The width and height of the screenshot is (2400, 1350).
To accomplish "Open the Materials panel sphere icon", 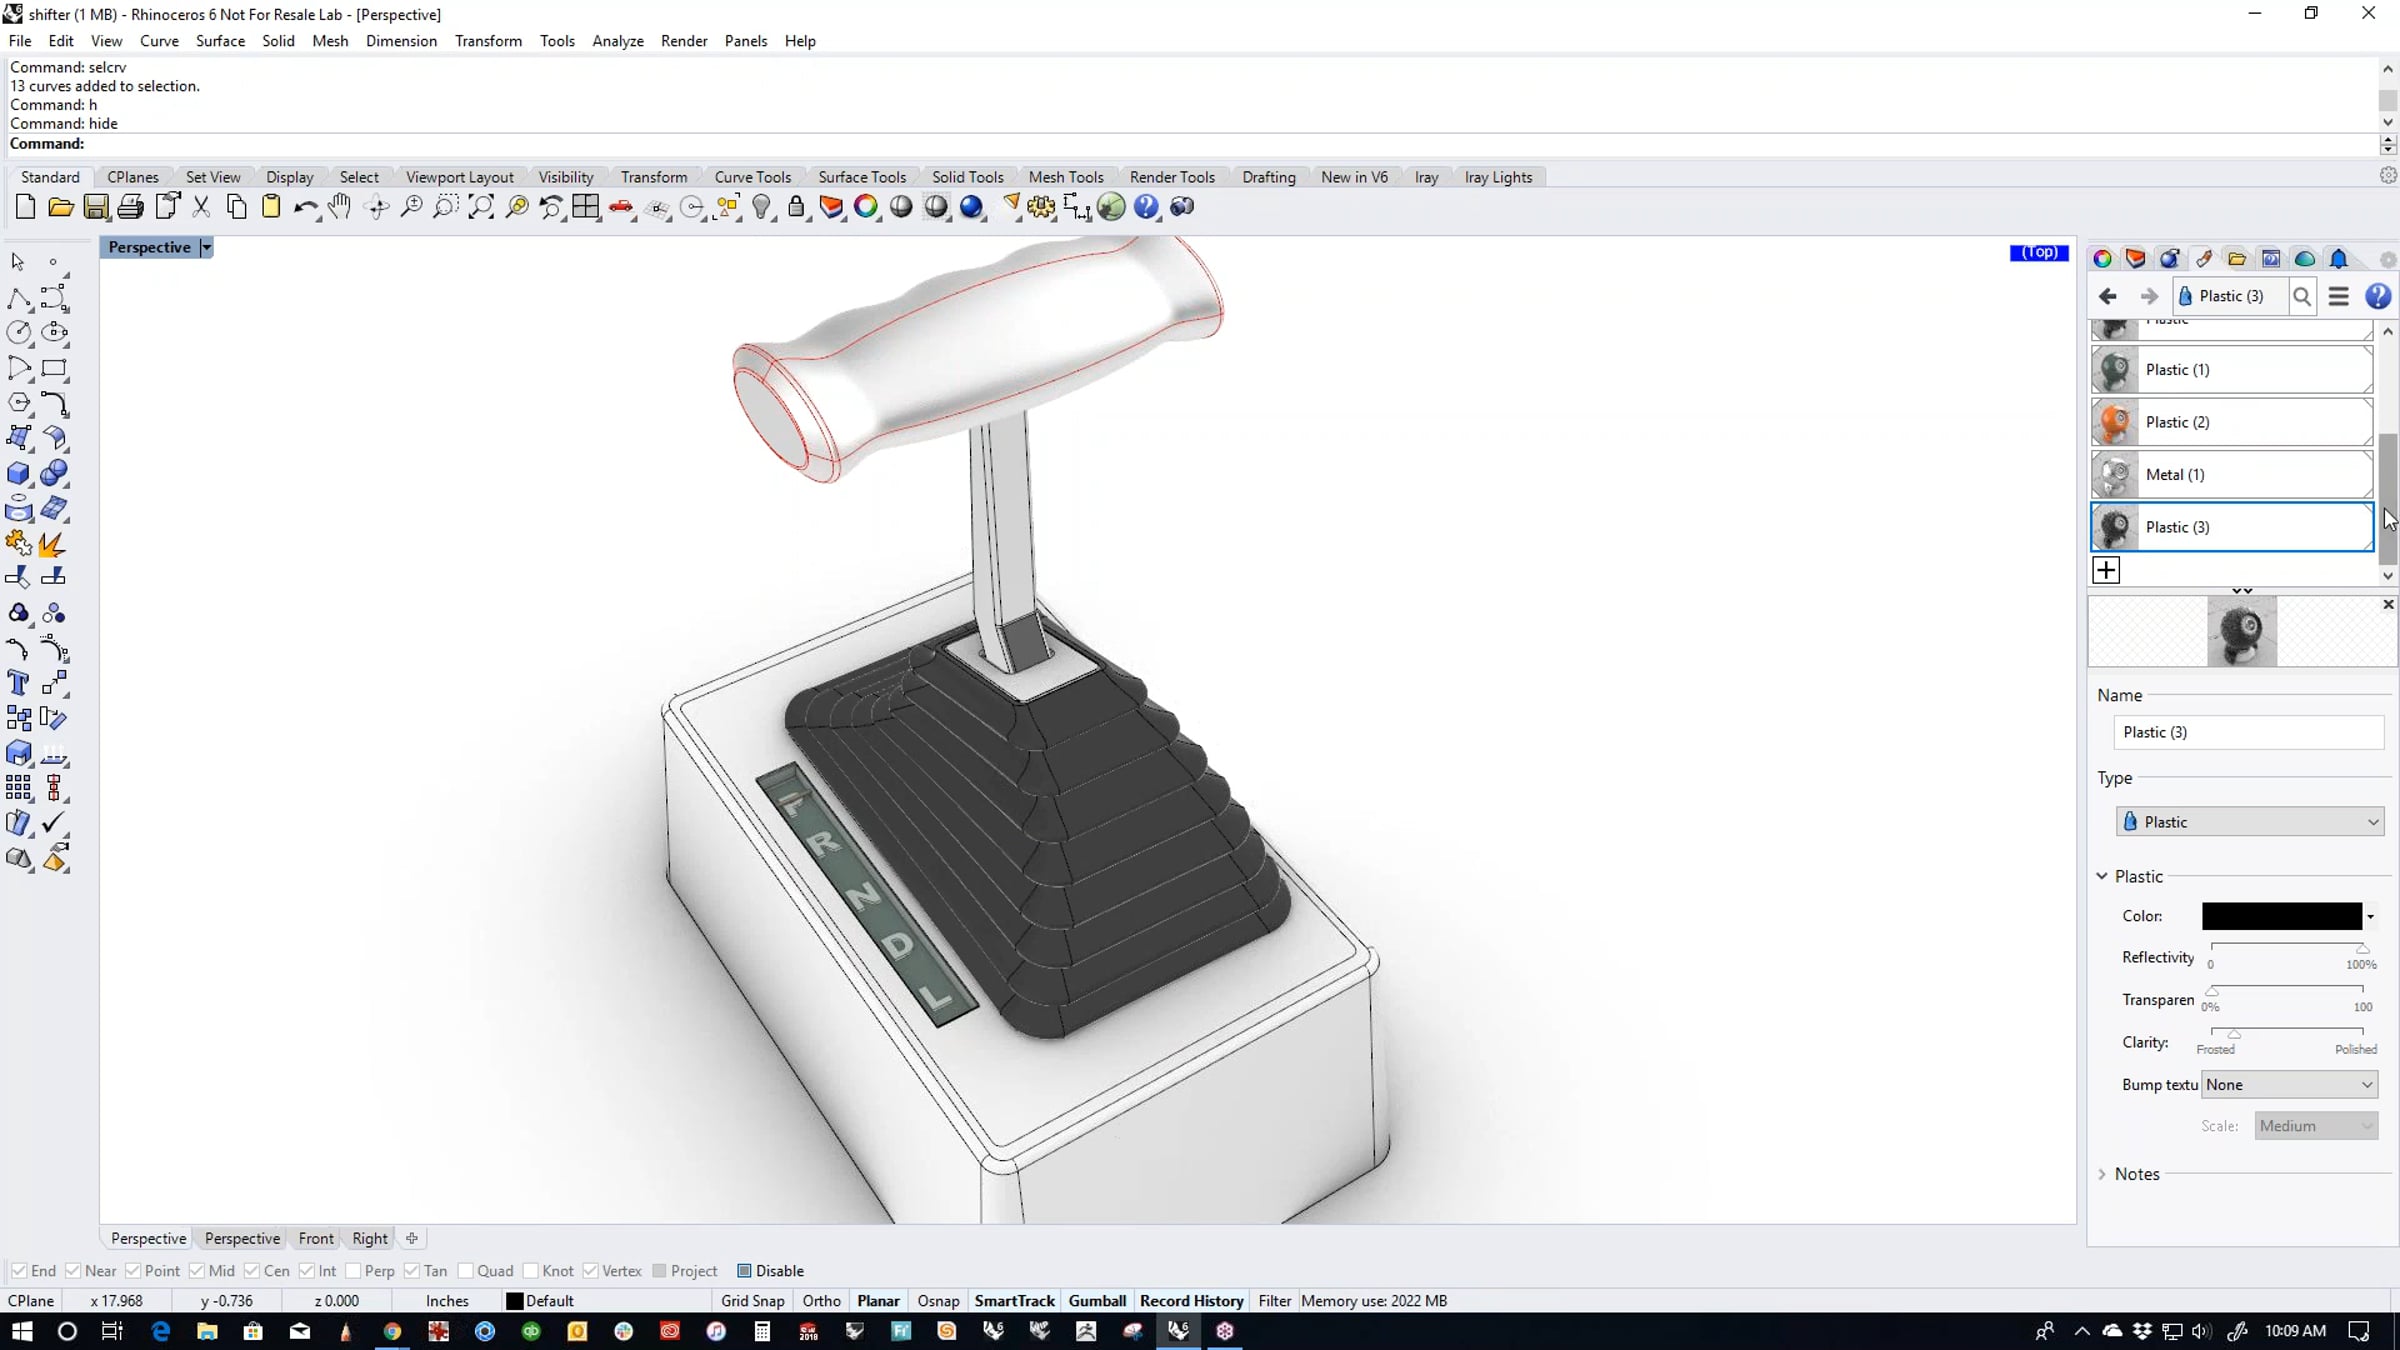I will (x=2169, y=259).
